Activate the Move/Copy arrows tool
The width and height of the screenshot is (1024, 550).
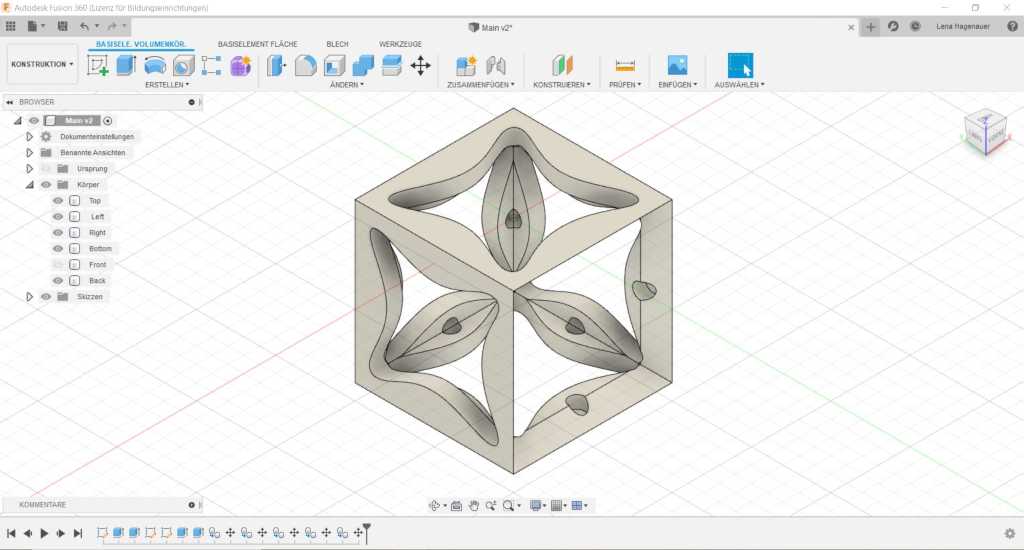click(421, 65)
